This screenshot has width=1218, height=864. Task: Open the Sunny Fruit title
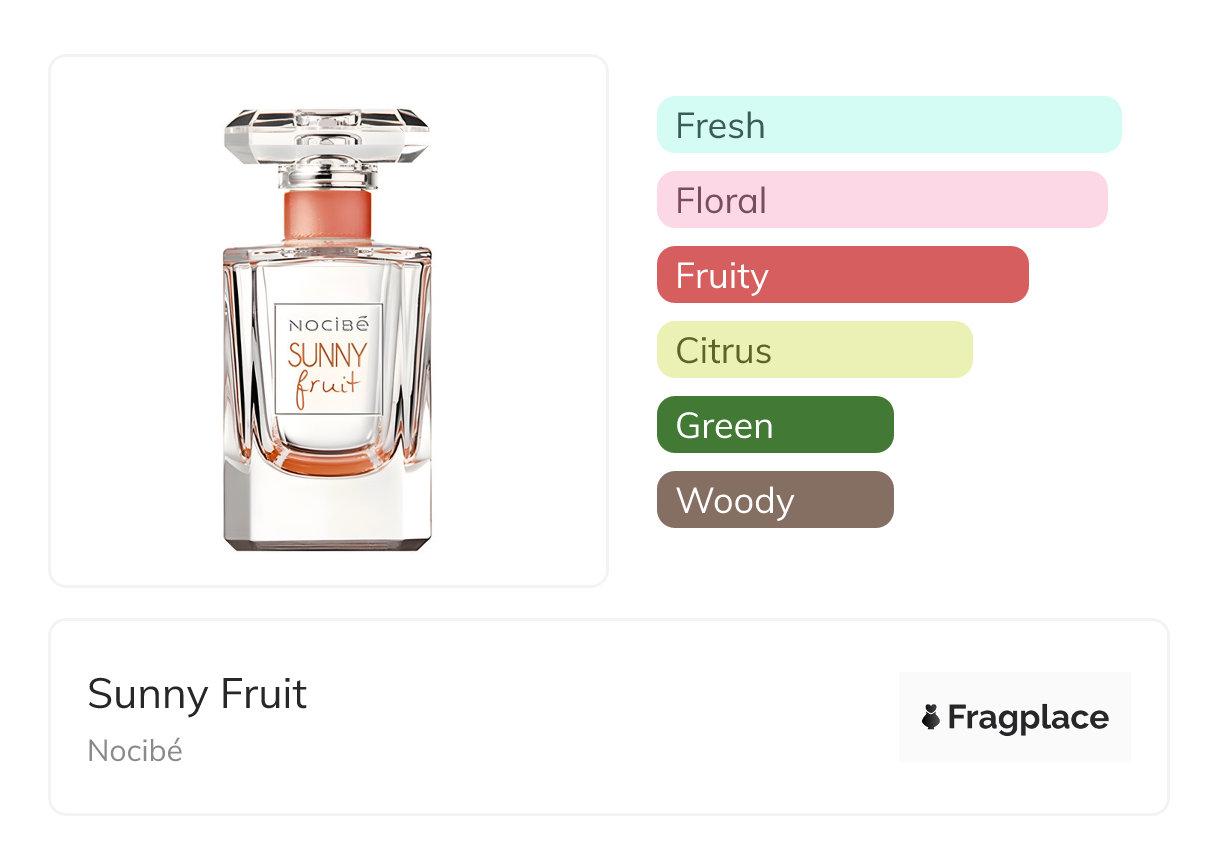coord(197,694)
